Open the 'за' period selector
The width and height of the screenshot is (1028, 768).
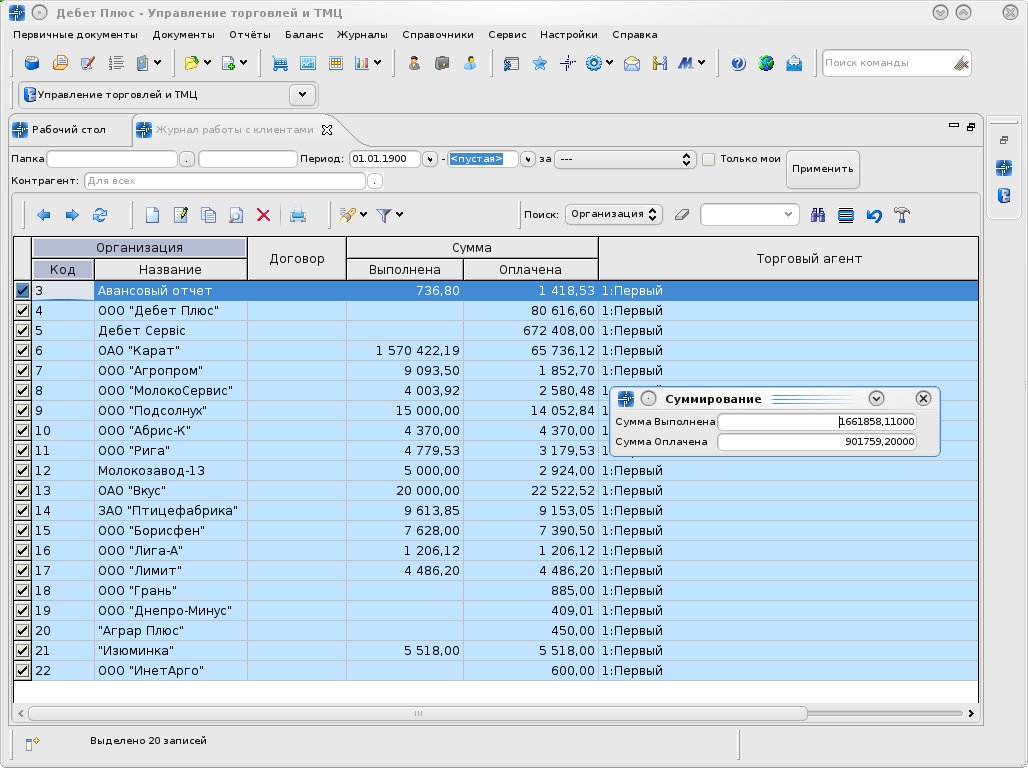624,159
